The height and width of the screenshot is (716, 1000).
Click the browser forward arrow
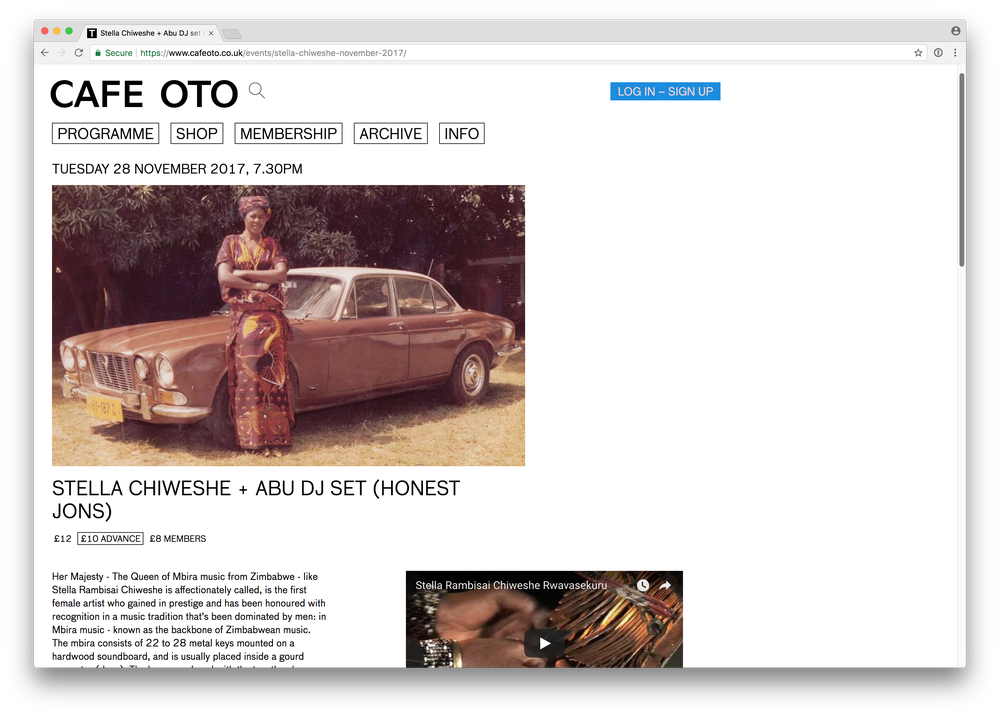point(62,53)
